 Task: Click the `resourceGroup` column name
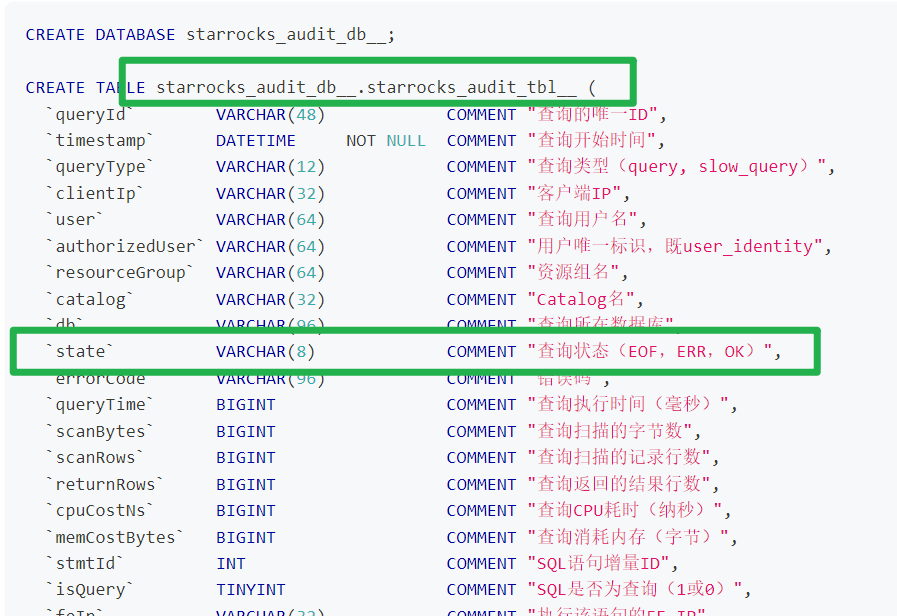pos(120,272)
